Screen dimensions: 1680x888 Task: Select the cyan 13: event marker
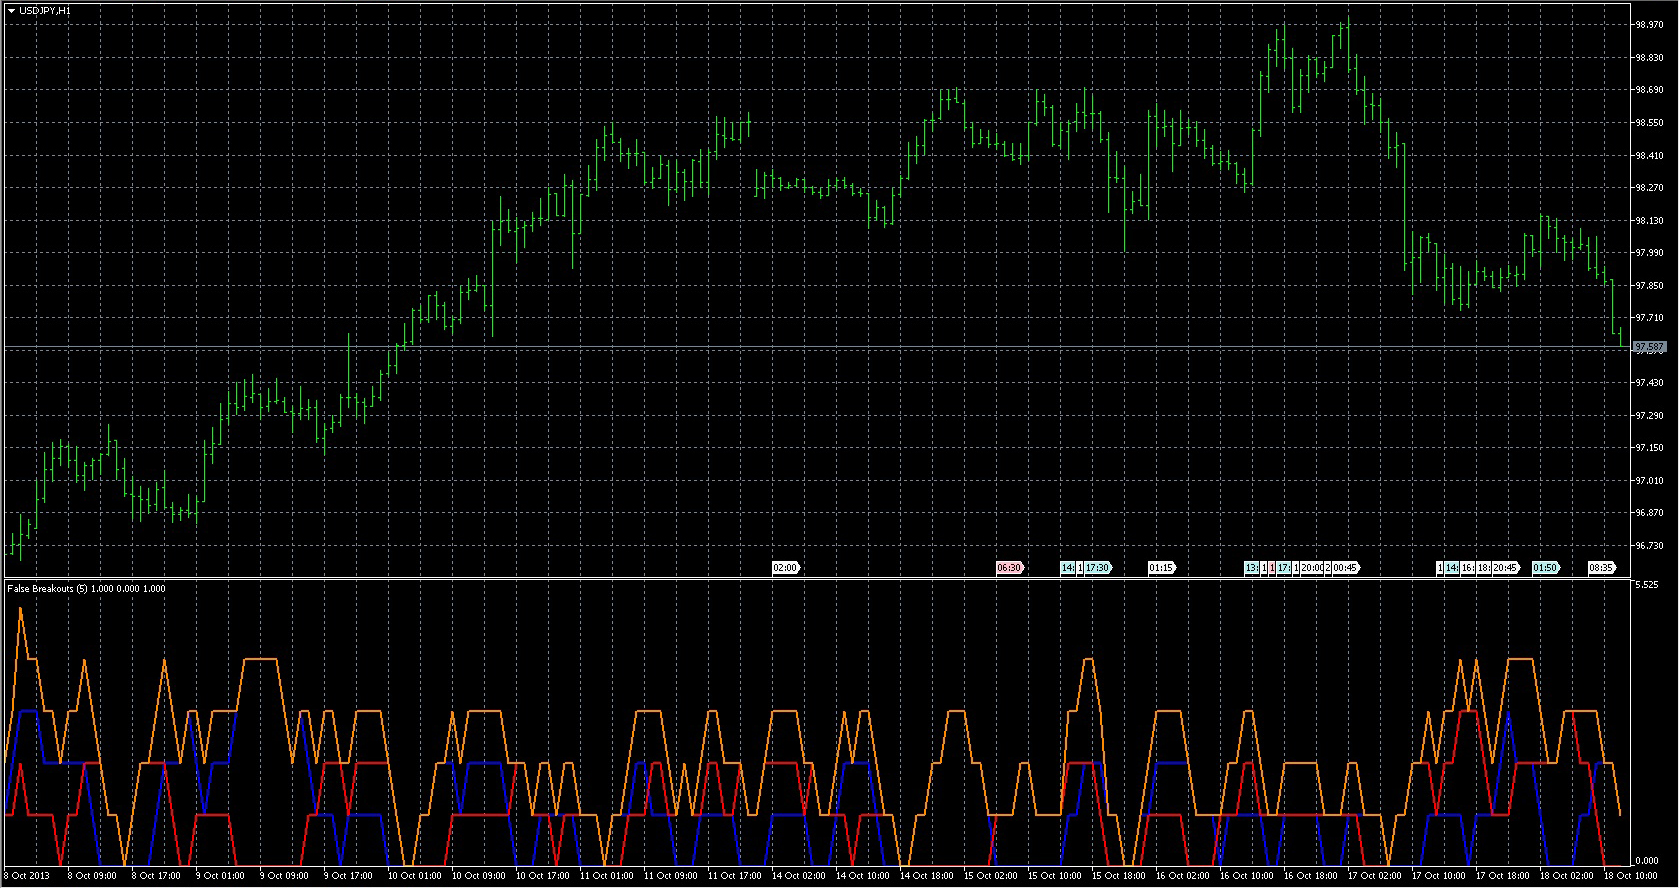pyautogui.click(x=1251, y=568)
